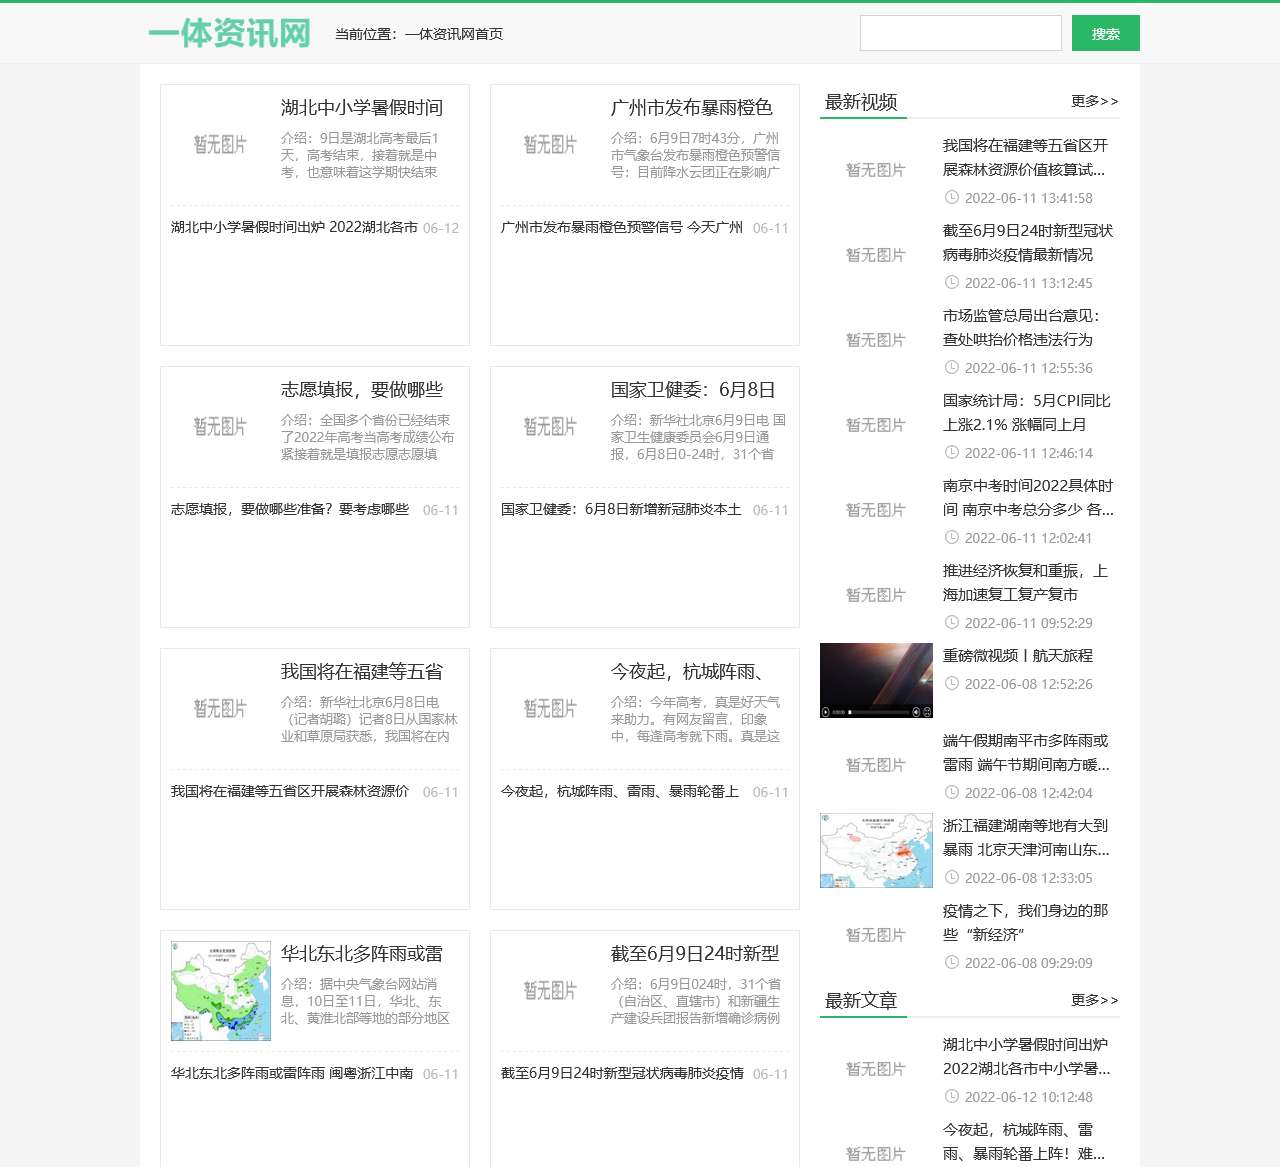
Task: Open the 一体资讯网首页 breadcrumb link
Action: point(454,34)
